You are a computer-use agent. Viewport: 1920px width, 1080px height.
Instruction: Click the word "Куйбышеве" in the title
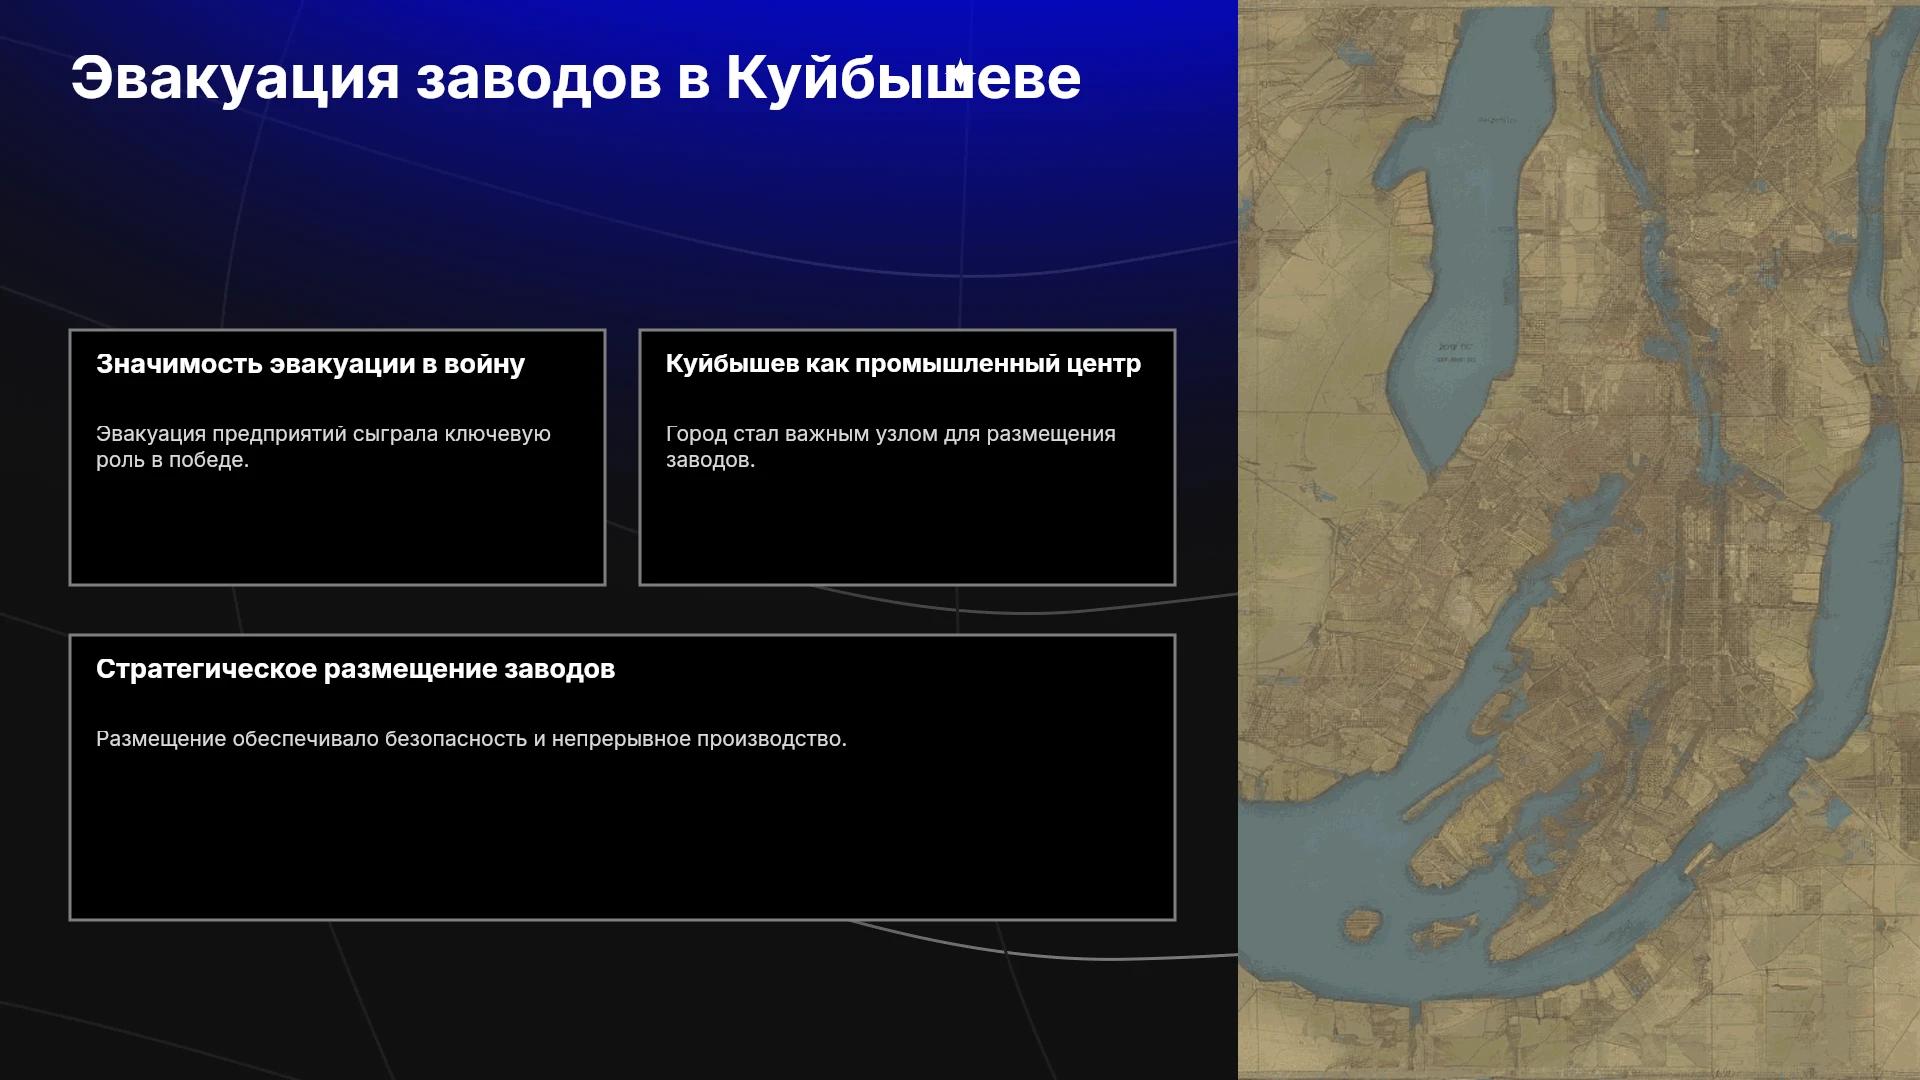903,78
